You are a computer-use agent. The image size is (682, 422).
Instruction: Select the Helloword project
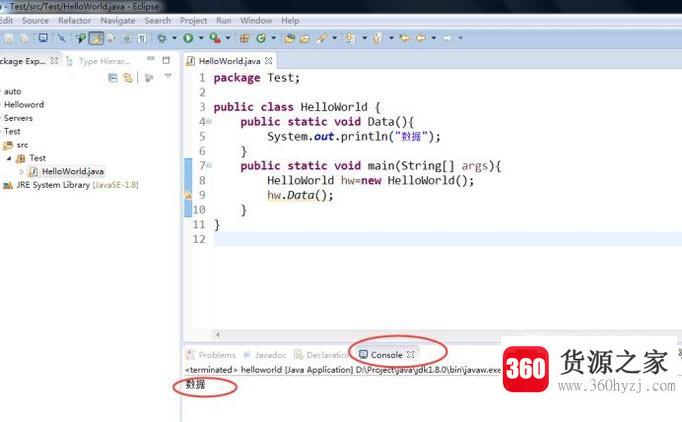coord(24,104)
